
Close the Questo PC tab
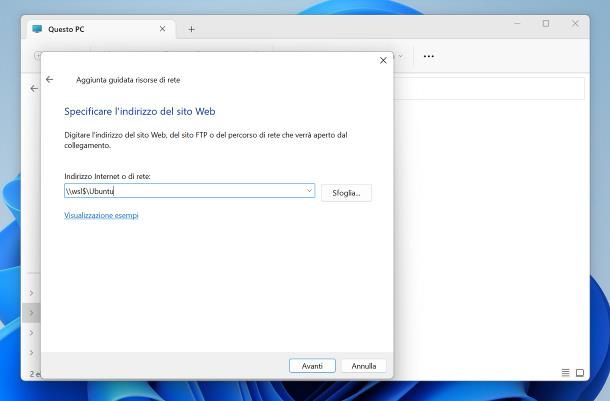point(163,29)
